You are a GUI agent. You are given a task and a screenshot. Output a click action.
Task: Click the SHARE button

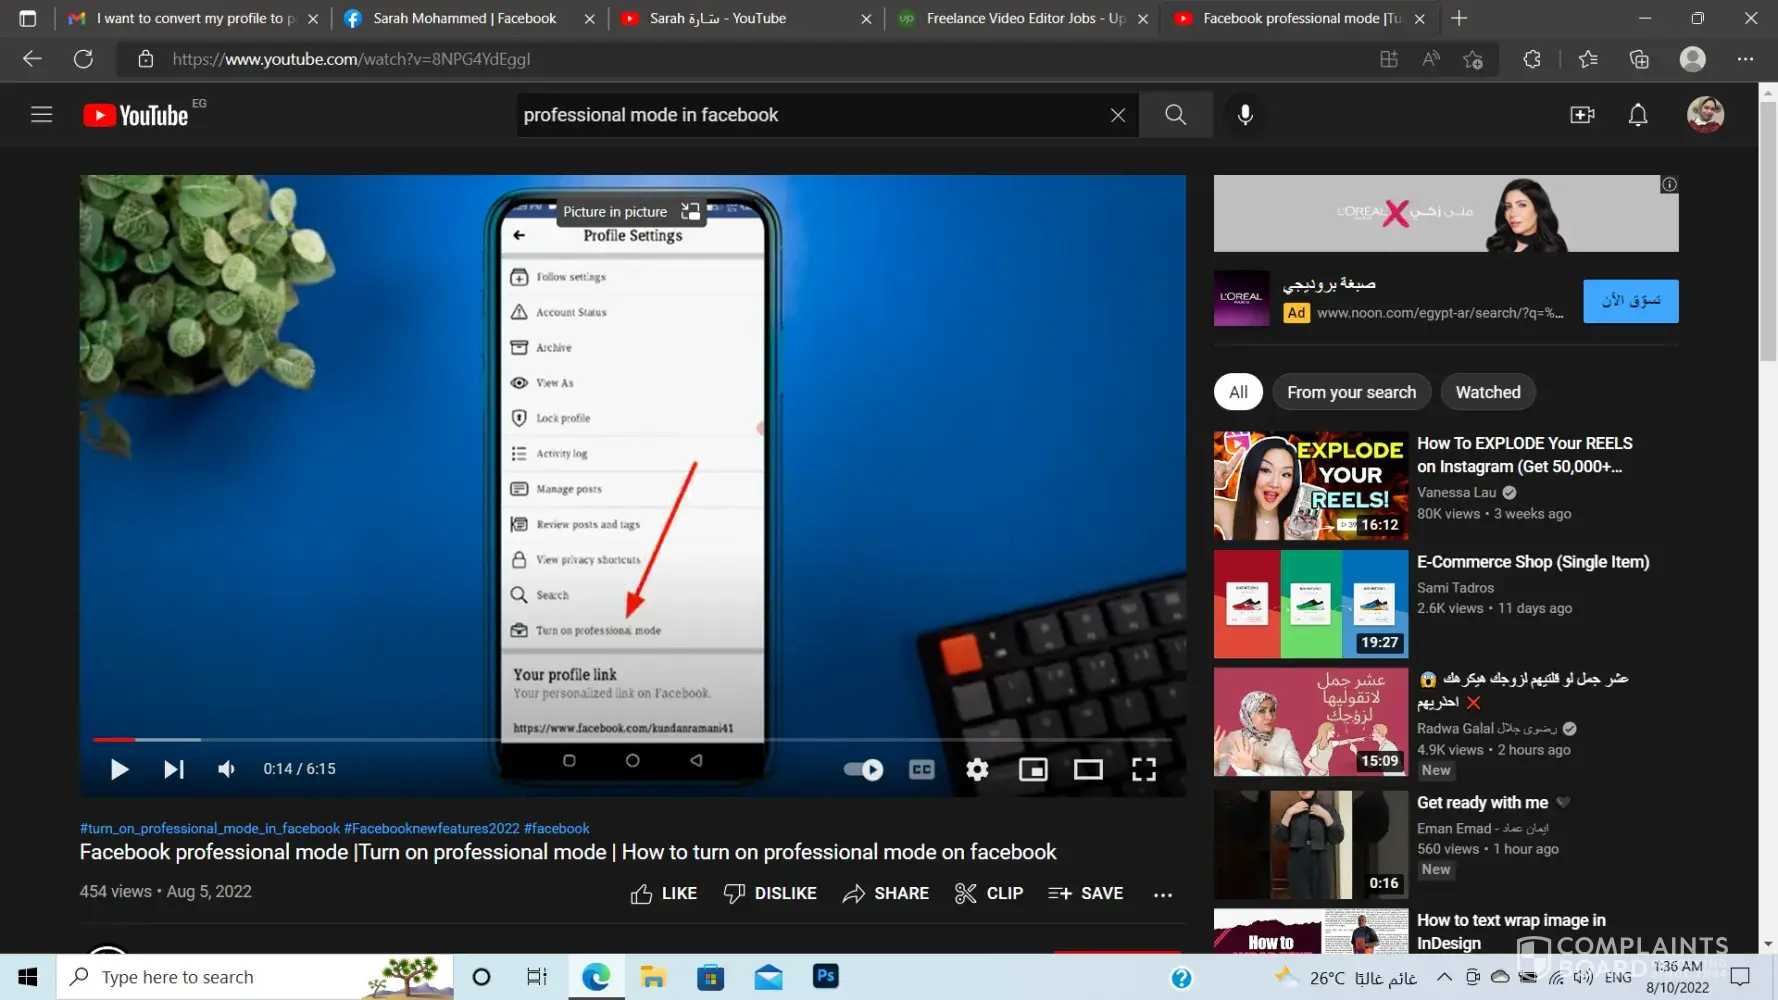click(x=886, y=894)
